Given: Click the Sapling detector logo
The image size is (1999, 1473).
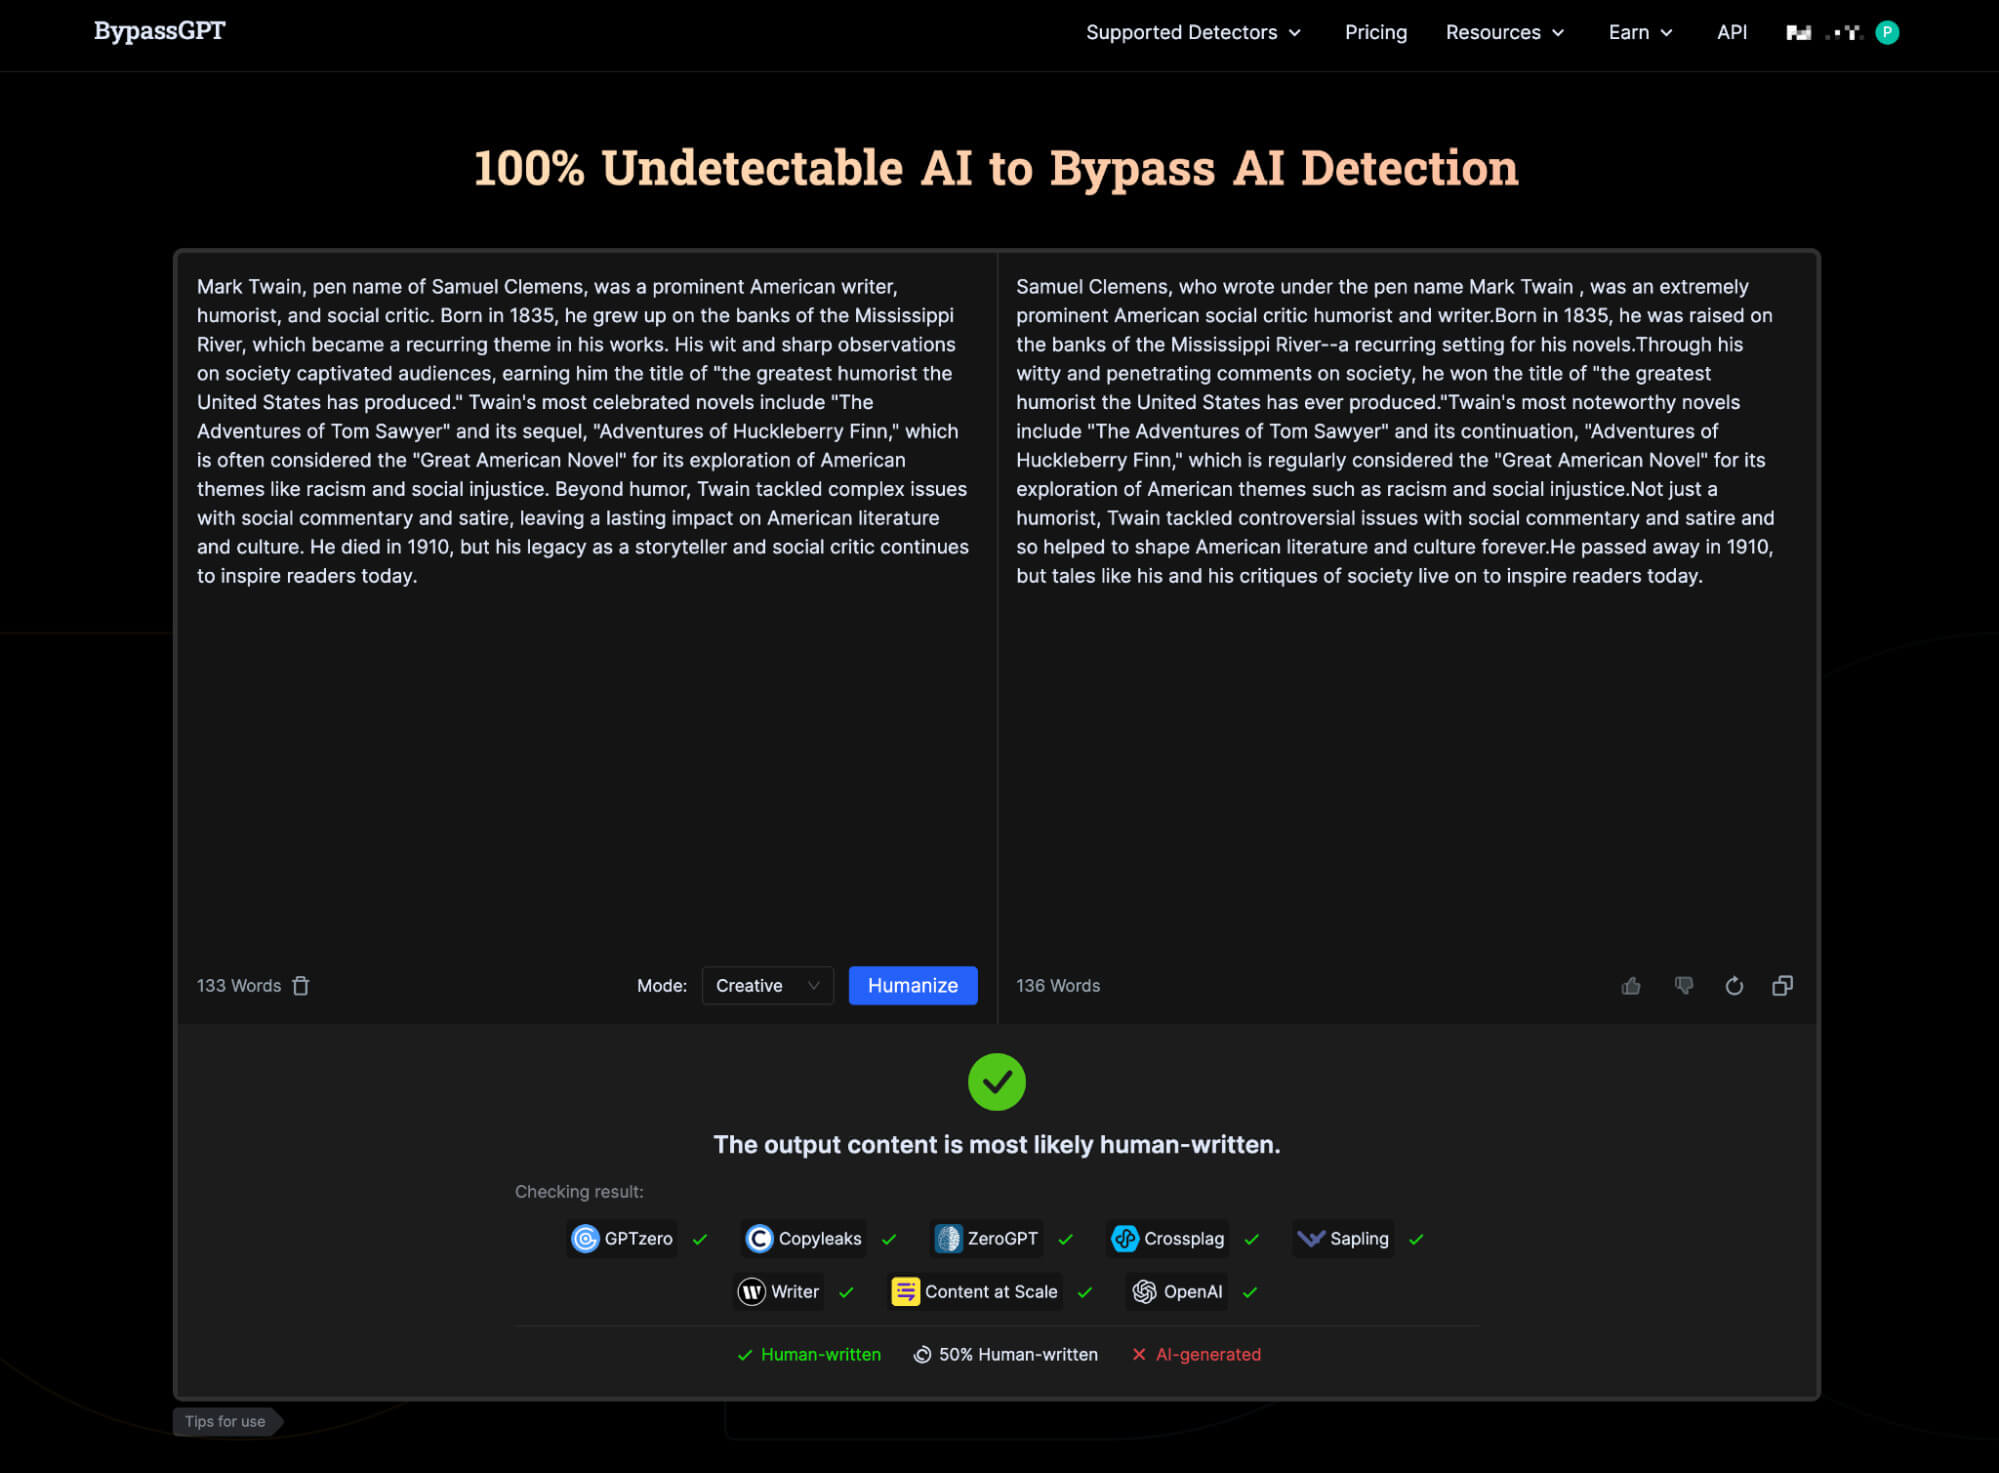Looking at the screenshot, I should tap(1310, 1239).
